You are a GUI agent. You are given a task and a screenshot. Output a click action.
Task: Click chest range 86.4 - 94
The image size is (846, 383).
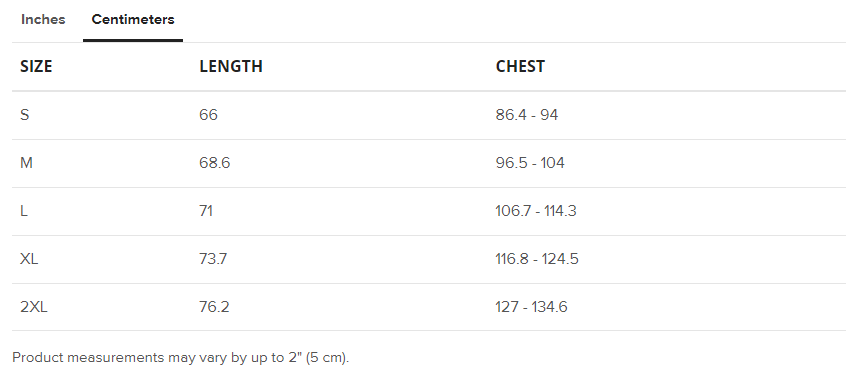click(527, 115)
